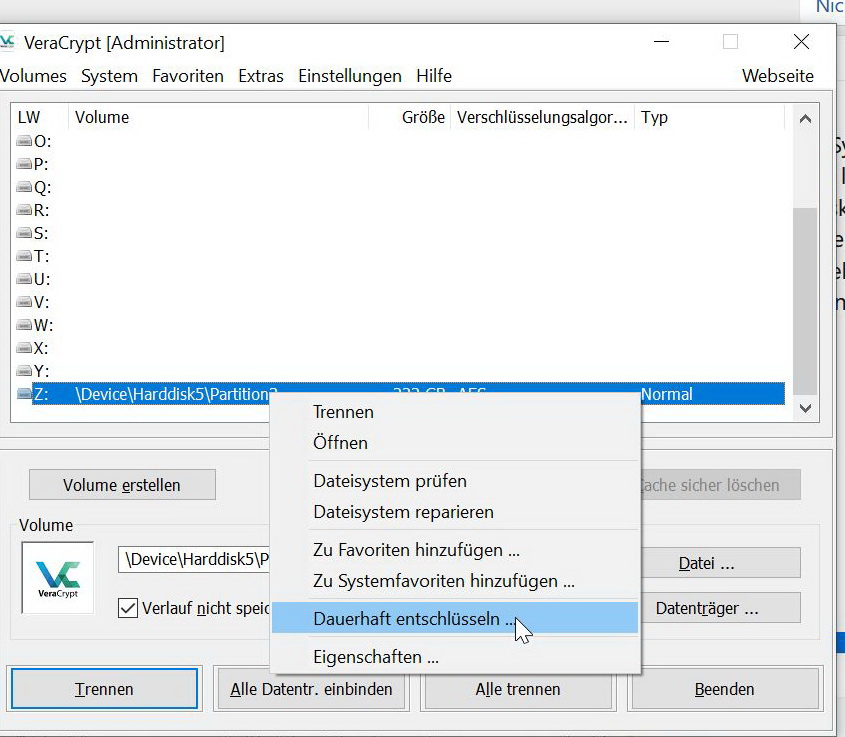Viewport: 845px width, 737px height.
Task: Click the drive list scrollbar thumb
Action: (x=805, y=302)
